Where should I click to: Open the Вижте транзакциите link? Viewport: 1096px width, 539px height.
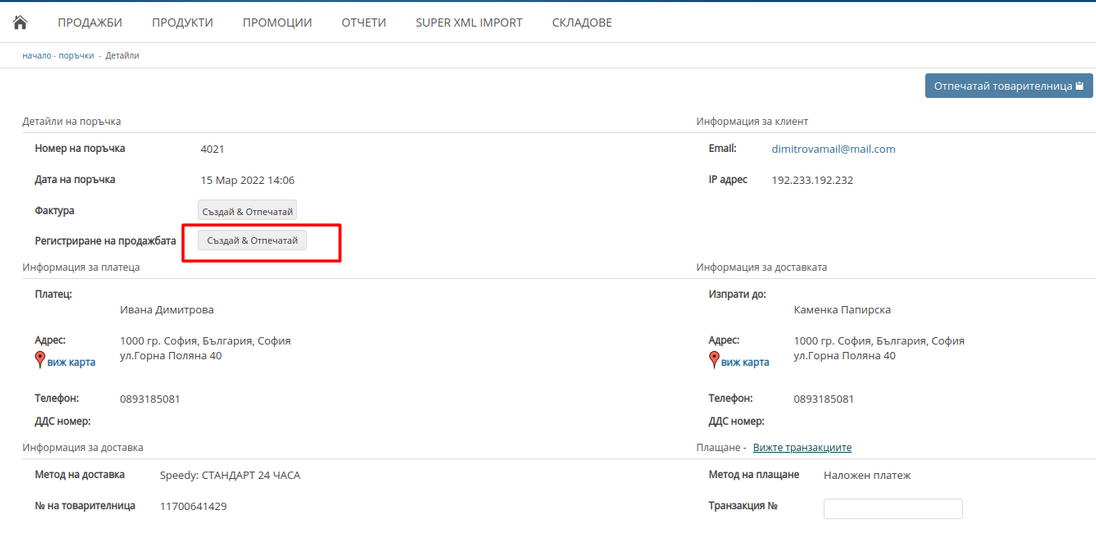point(802,447)
